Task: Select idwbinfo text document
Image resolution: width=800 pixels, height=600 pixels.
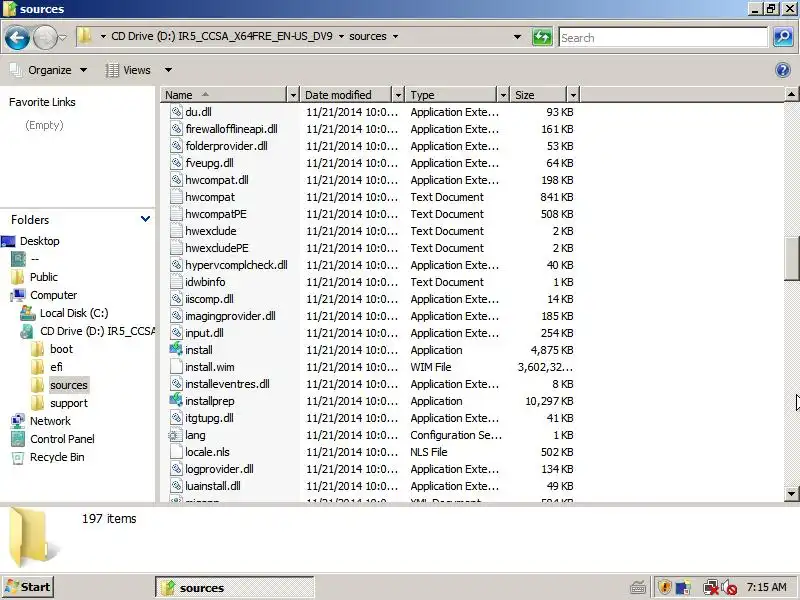Action: point(205,282)
